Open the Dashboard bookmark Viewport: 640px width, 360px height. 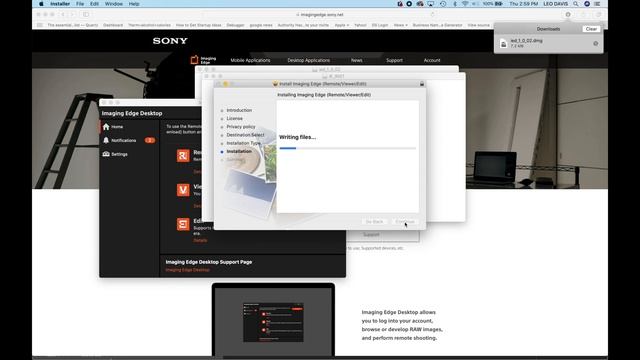pyautogui.click(x=113, y=25)
